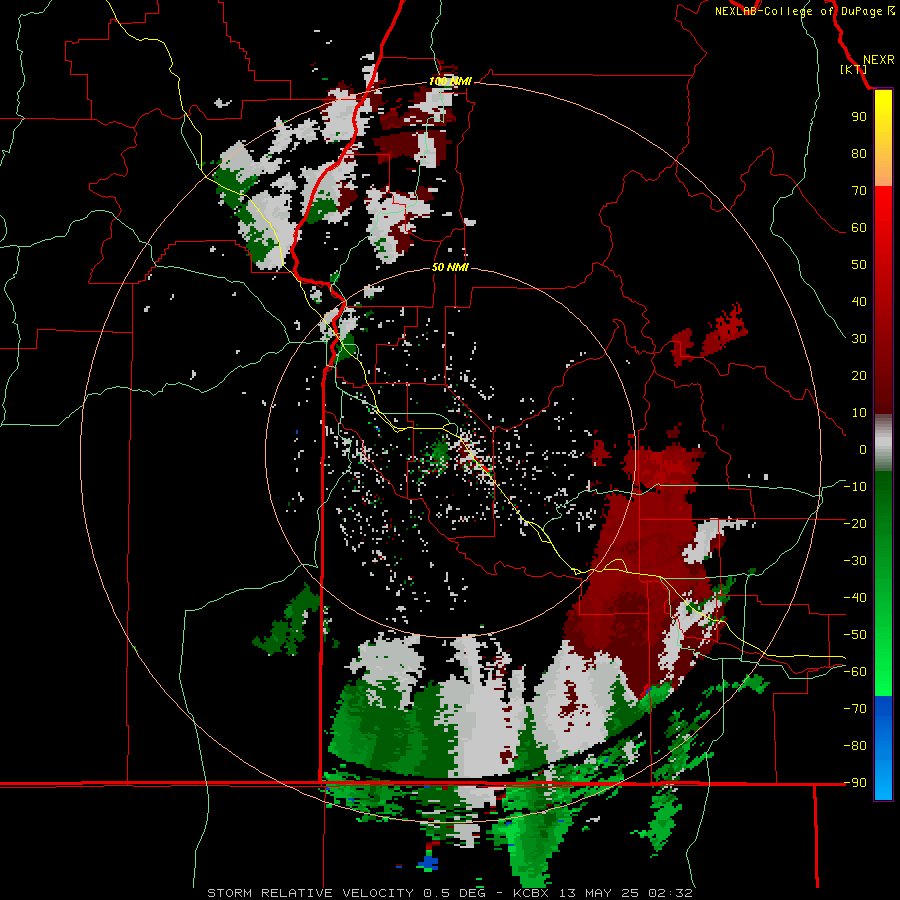The height and width of the screenshot is (900, 900).
Task: Click the 30 value on the velocity scale
Action: (859, 339)
